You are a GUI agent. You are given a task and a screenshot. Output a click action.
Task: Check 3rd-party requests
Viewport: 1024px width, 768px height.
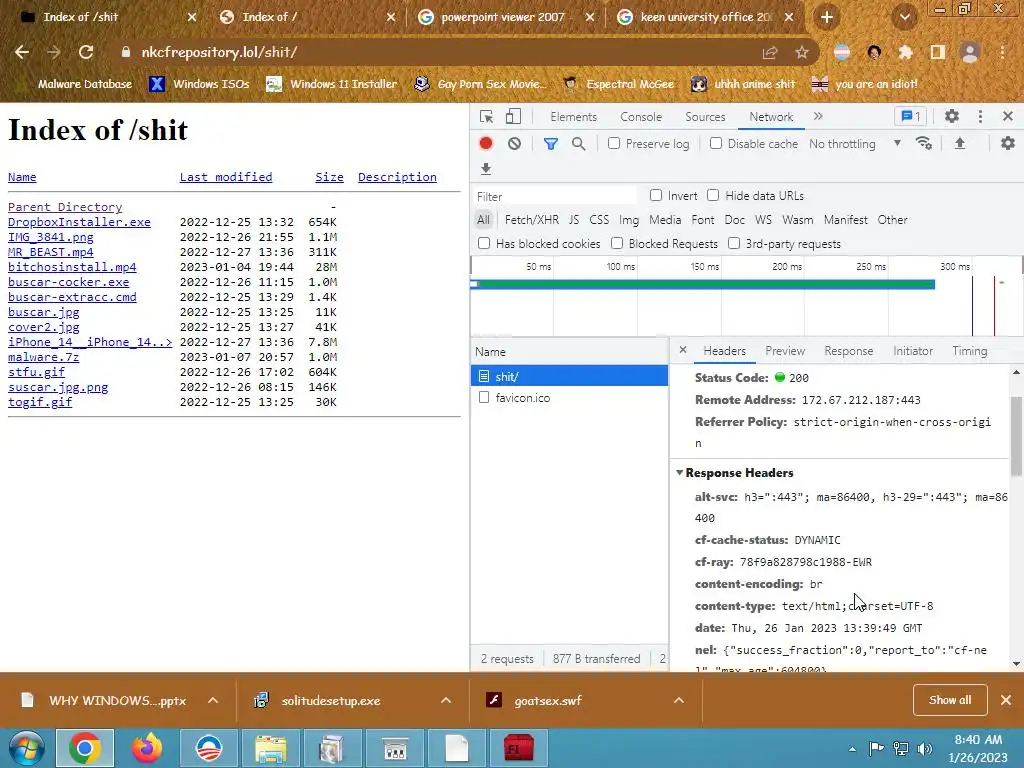[734, 243]
